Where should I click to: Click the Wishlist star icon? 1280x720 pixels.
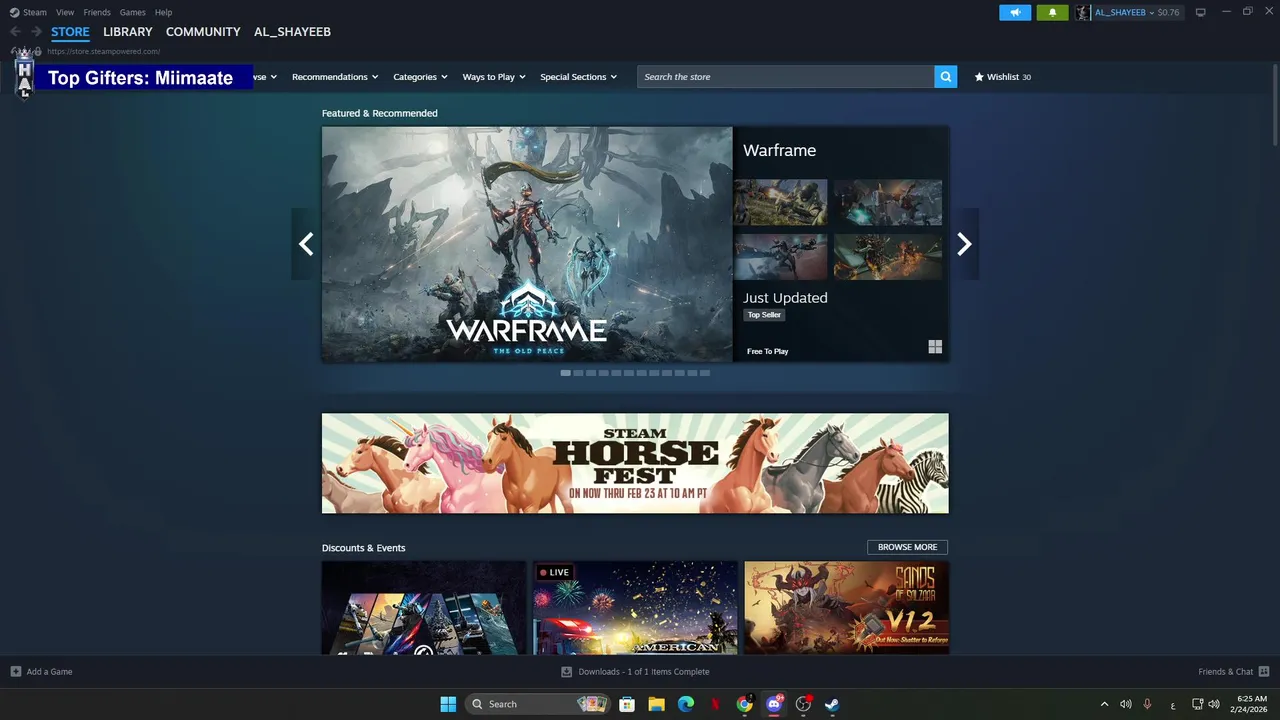(x=979, y=77)
